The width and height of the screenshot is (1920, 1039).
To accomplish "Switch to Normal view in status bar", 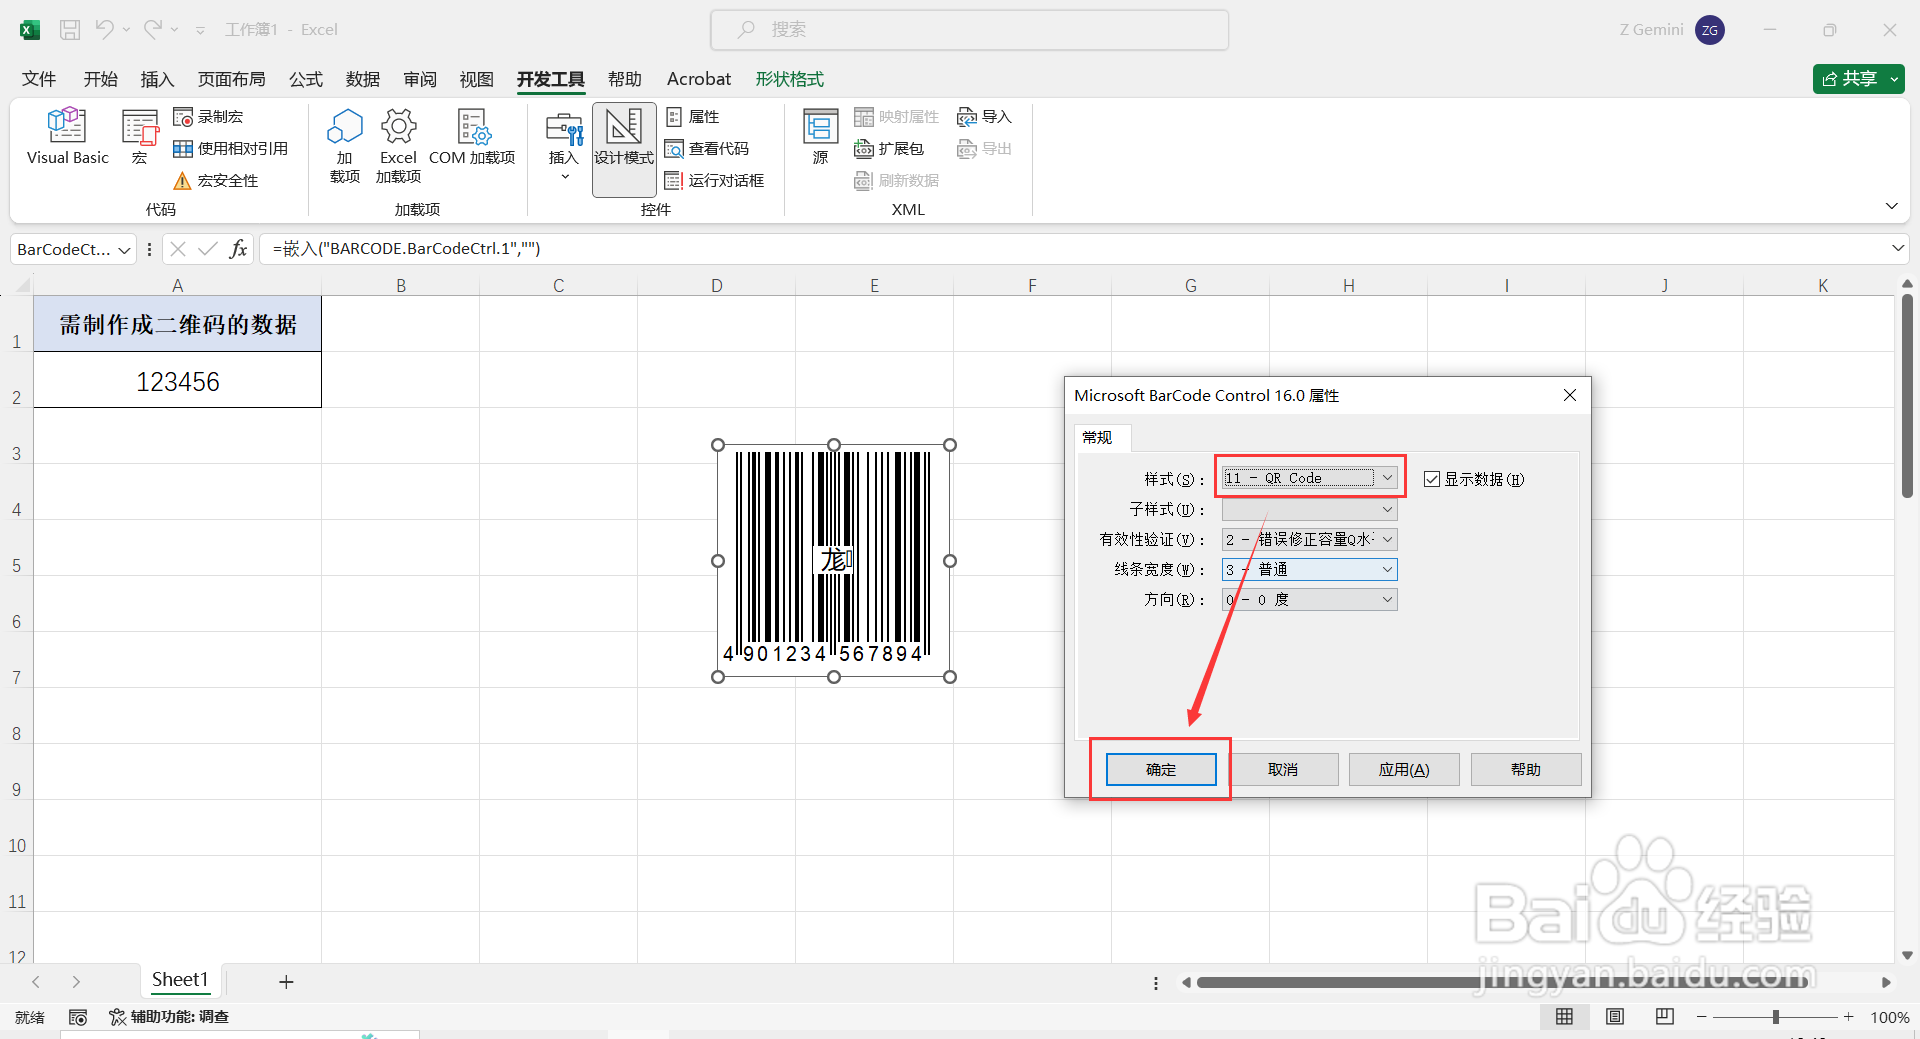I will (1564, 1017).
